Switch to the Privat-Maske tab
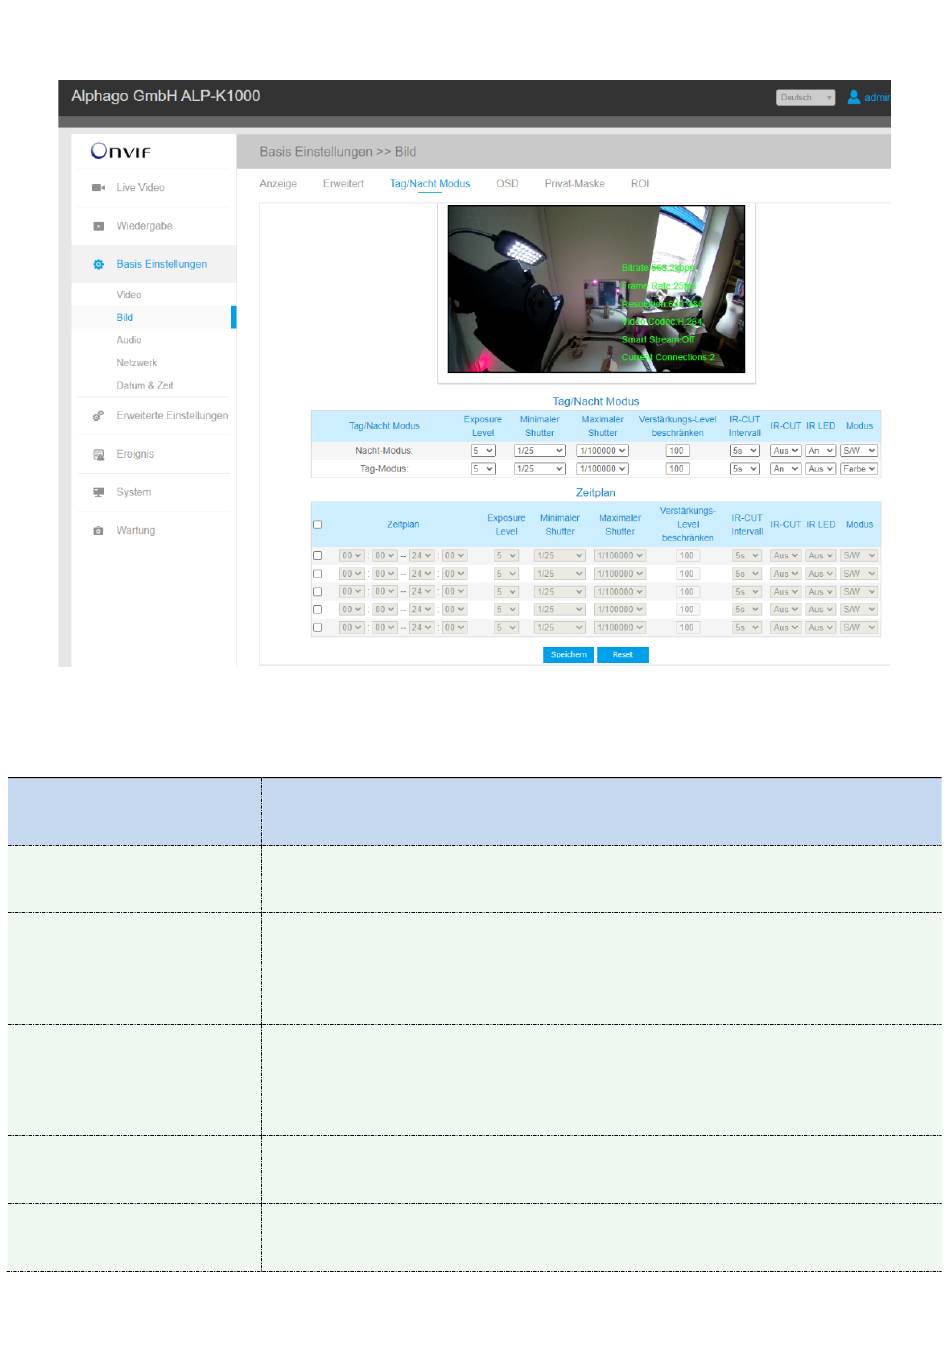The height and width of the screenshot is (1359, 950). [574, 183]
